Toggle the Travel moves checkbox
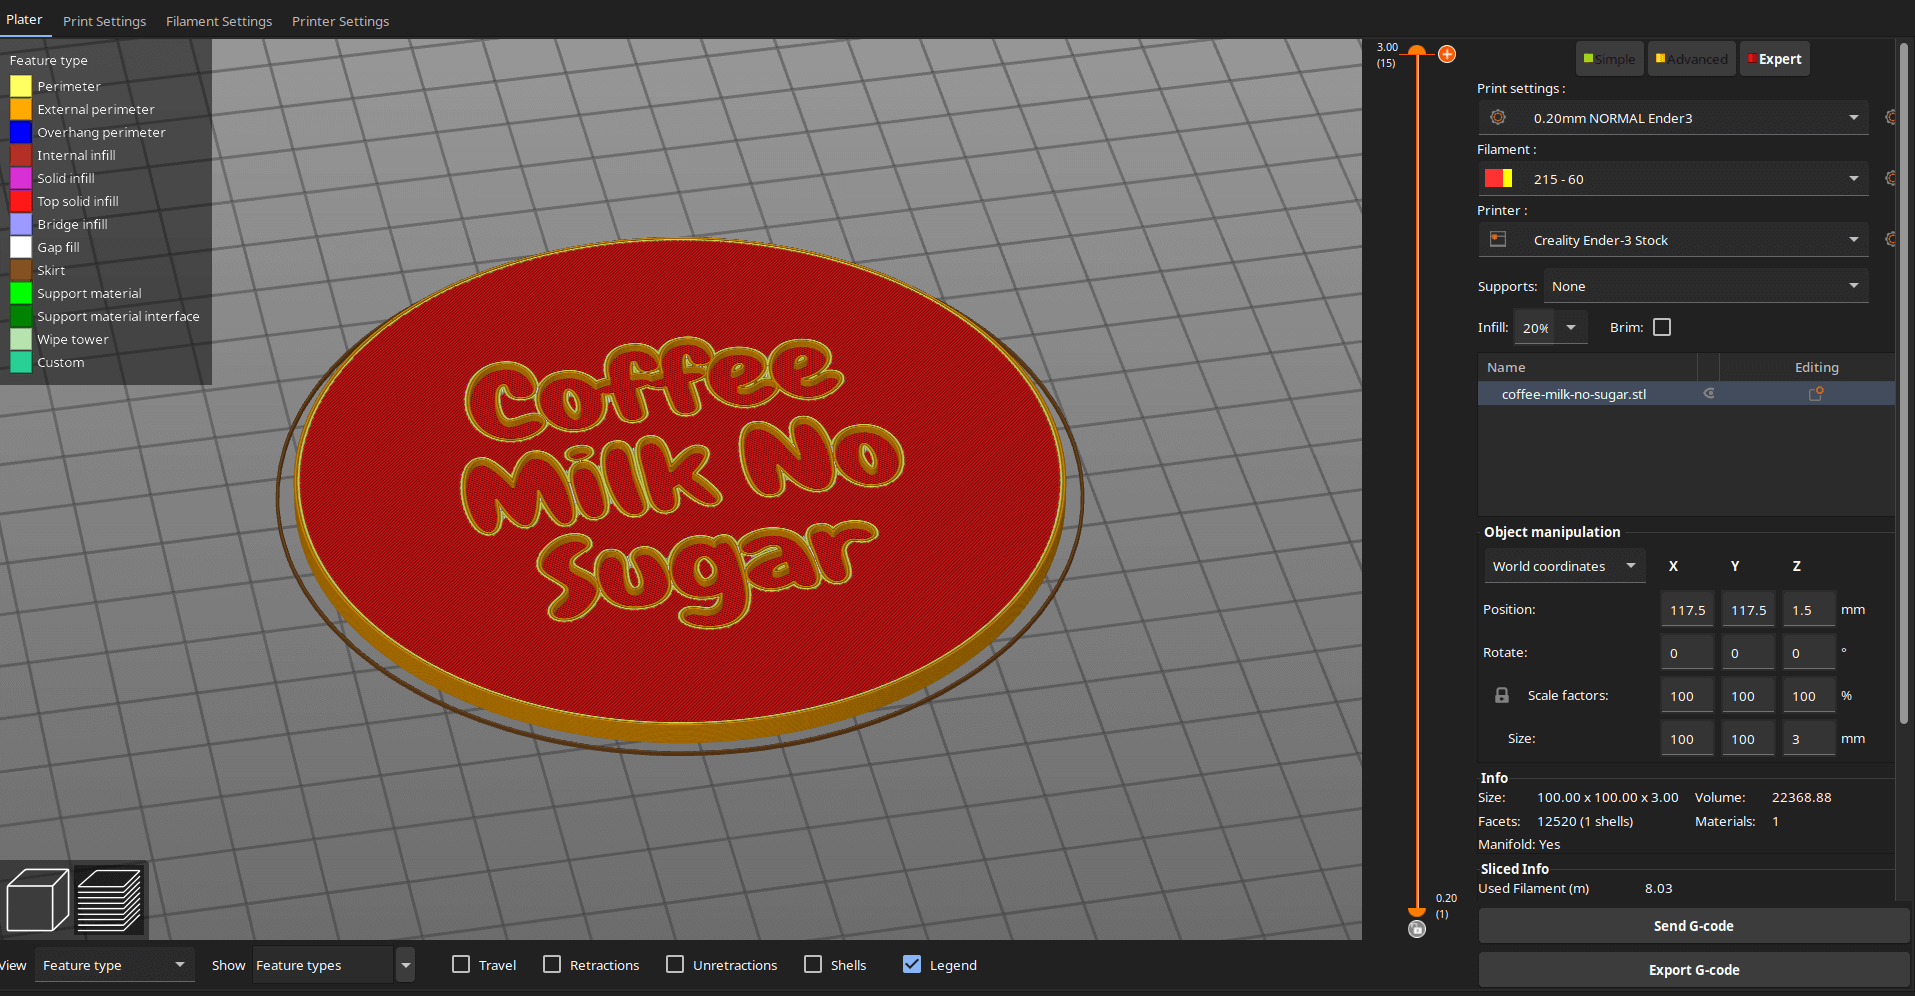Image resolution: width=1915 pixels, height=996 pixels. click(461, 964)
